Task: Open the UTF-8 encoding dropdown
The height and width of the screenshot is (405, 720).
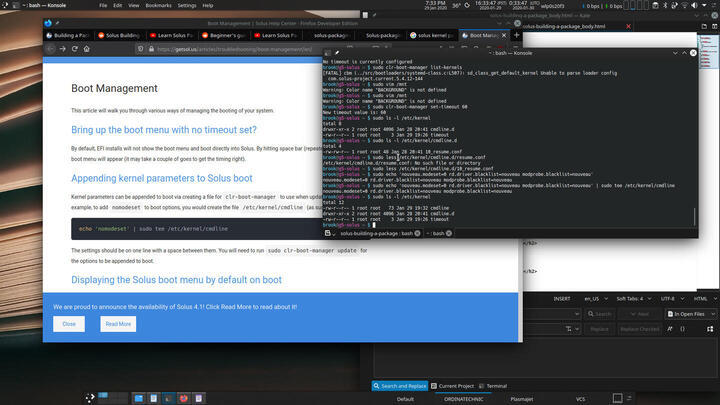Action: [x=672, y=299]
